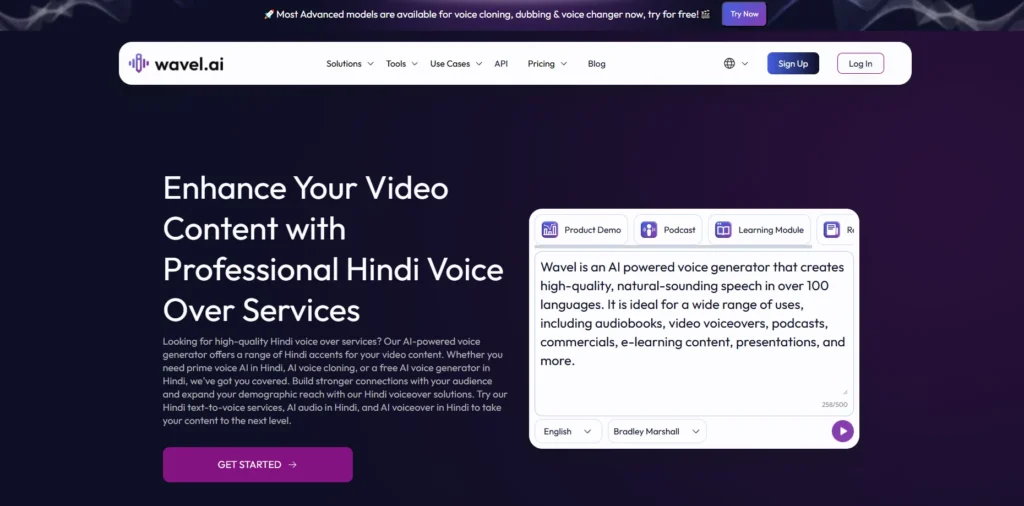Screen dimensions: 1024x506
Task: Open the Bradley Marshall voice dropdown
Action: tap(657, 431)
